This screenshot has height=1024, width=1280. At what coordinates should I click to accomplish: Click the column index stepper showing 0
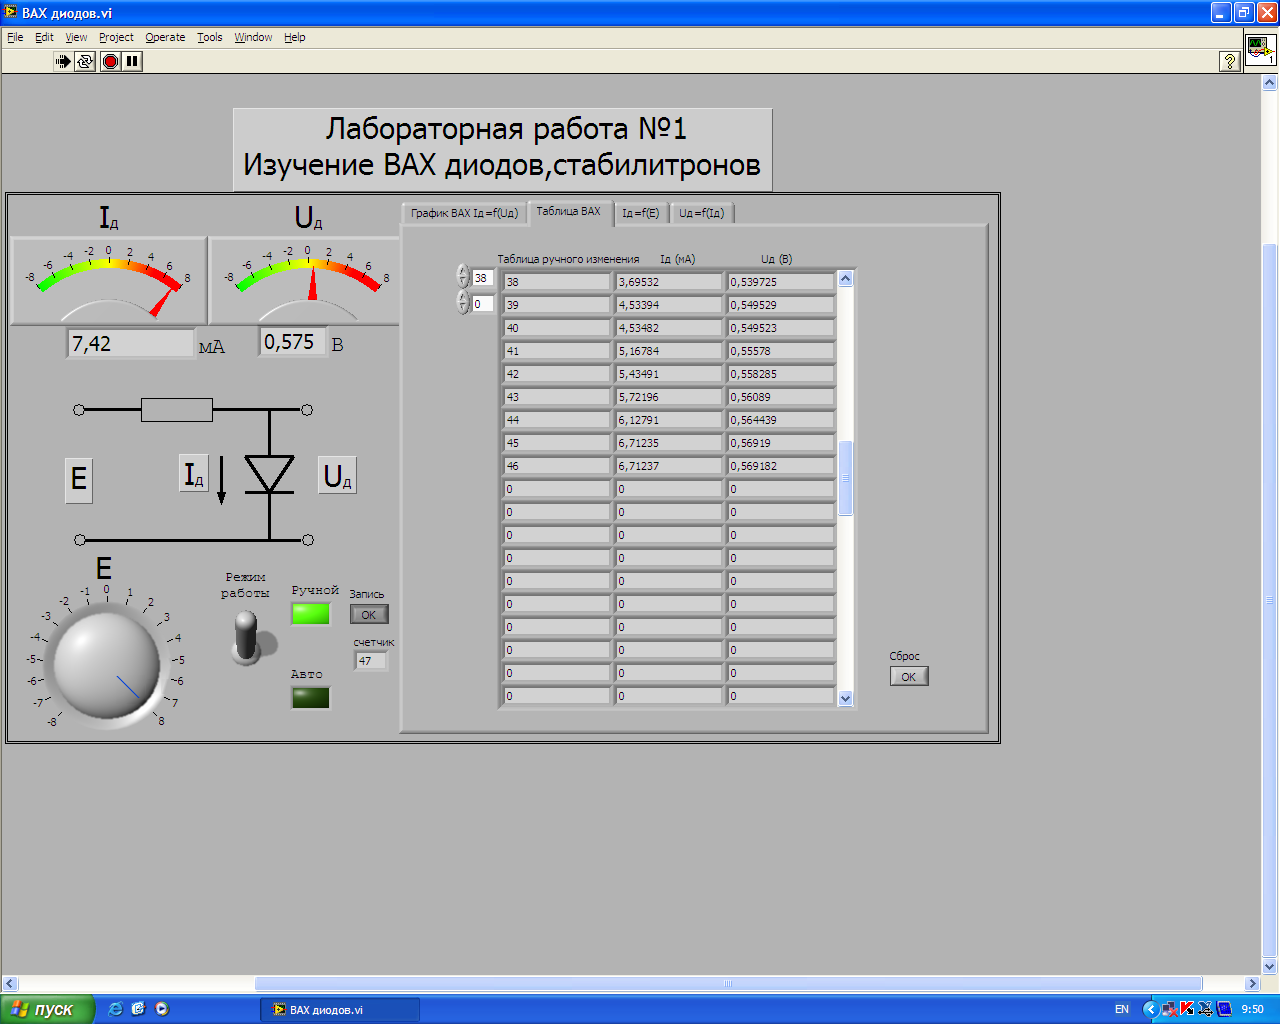click(x=462, y=302)
